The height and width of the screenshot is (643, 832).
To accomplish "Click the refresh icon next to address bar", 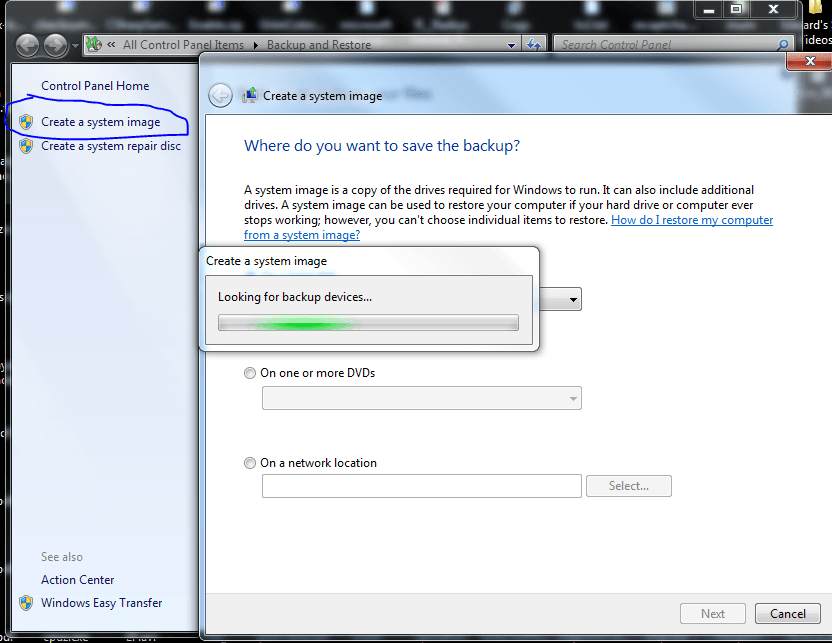I will coord(534,45).
